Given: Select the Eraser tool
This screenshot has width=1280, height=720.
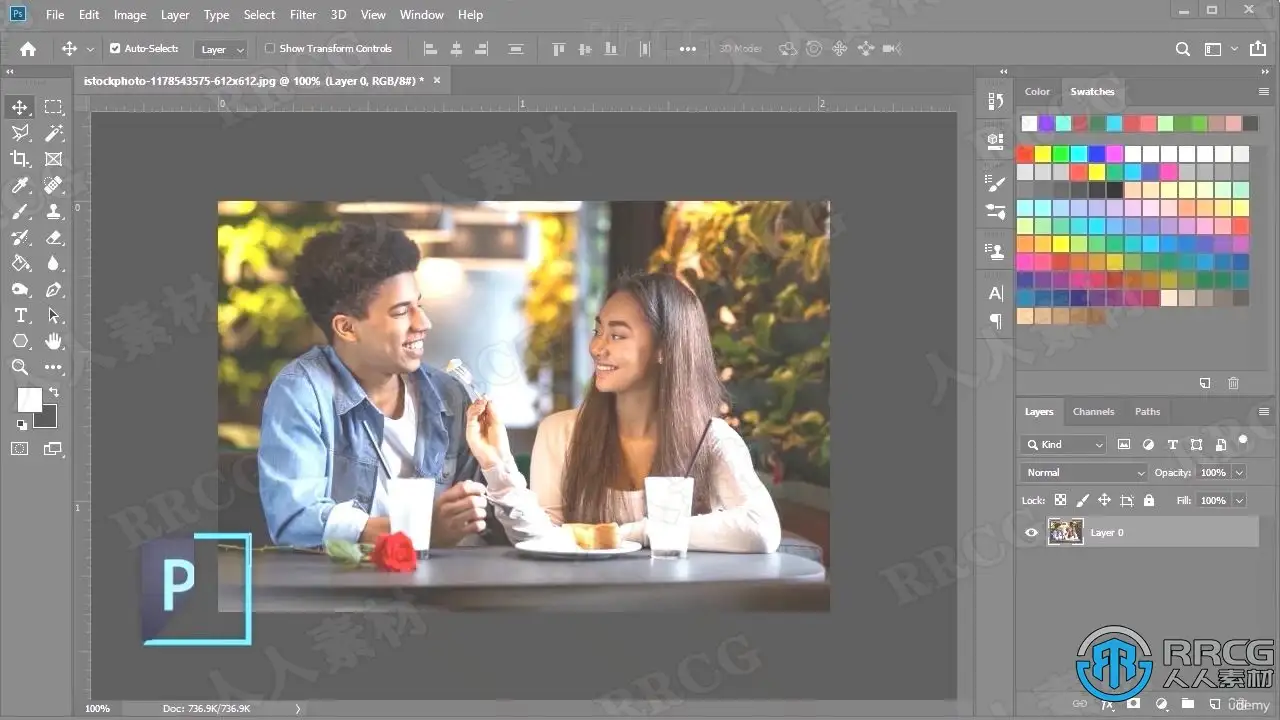Looking at the screenshot, I should point(54,237).
